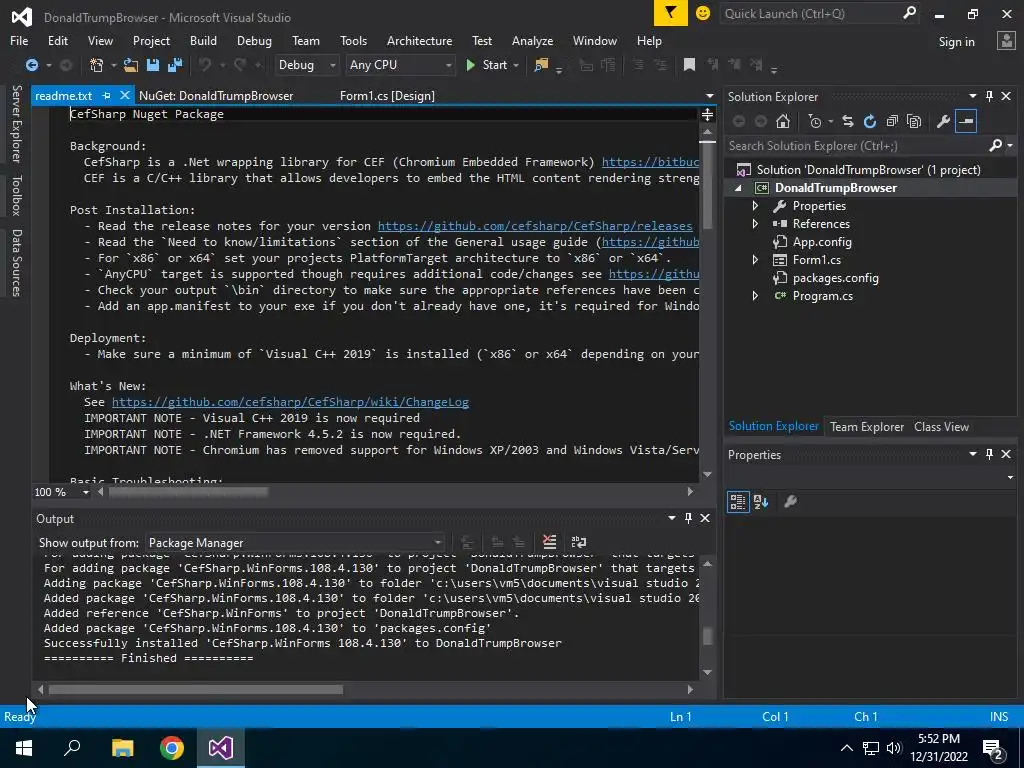Screen dimensions: 1024x768
Task: Save the current file with Save icon
Action: pos(153,65)
